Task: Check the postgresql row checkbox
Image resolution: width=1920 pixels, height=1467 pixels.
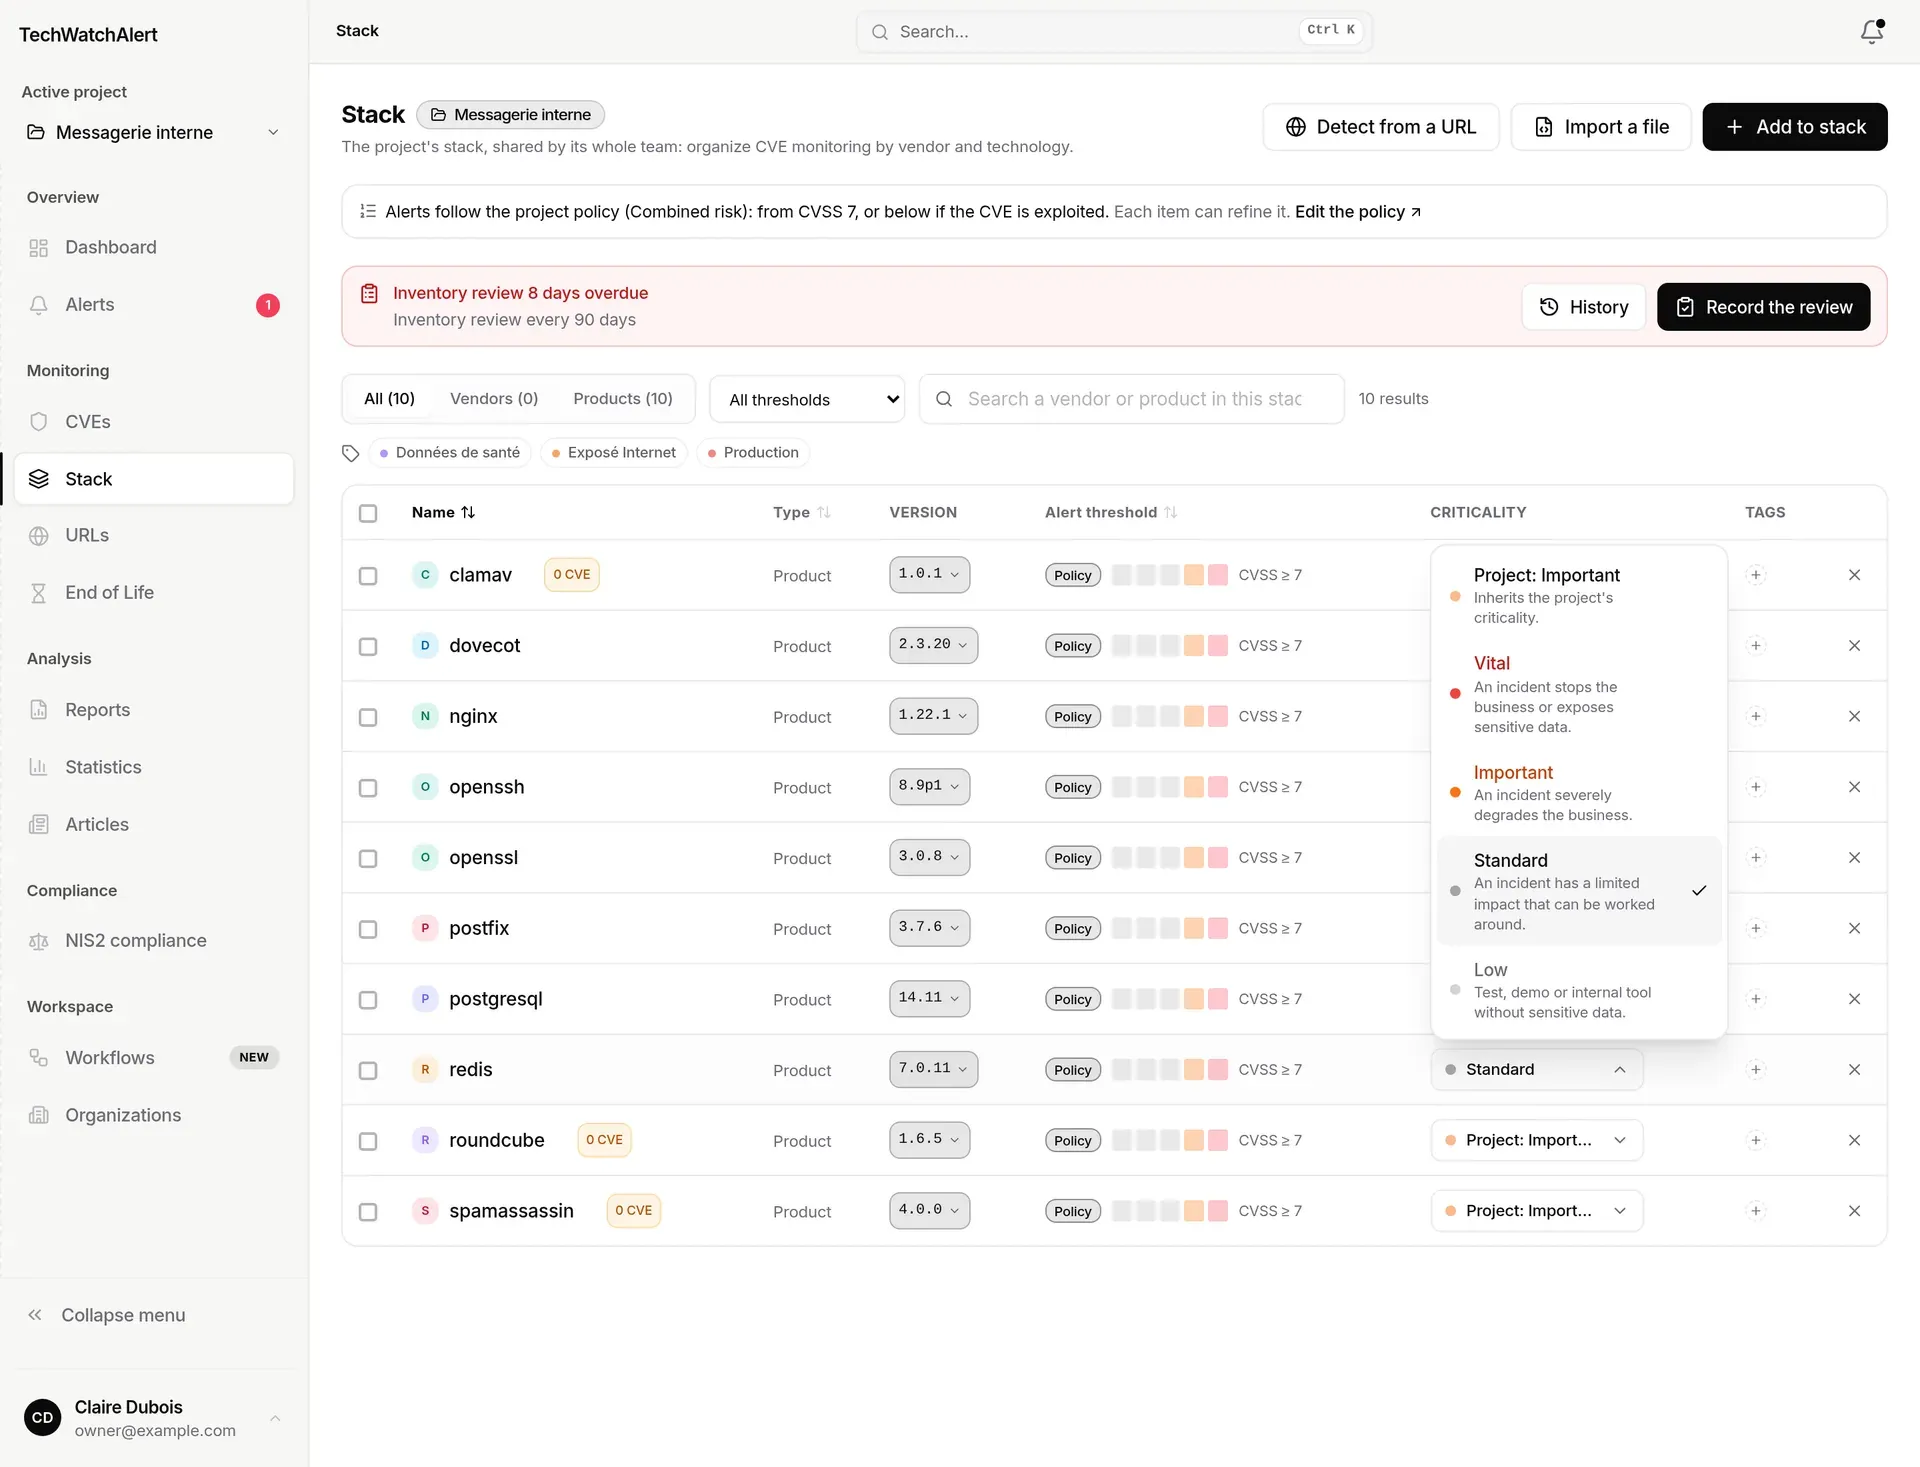Action: point(368,1000)
